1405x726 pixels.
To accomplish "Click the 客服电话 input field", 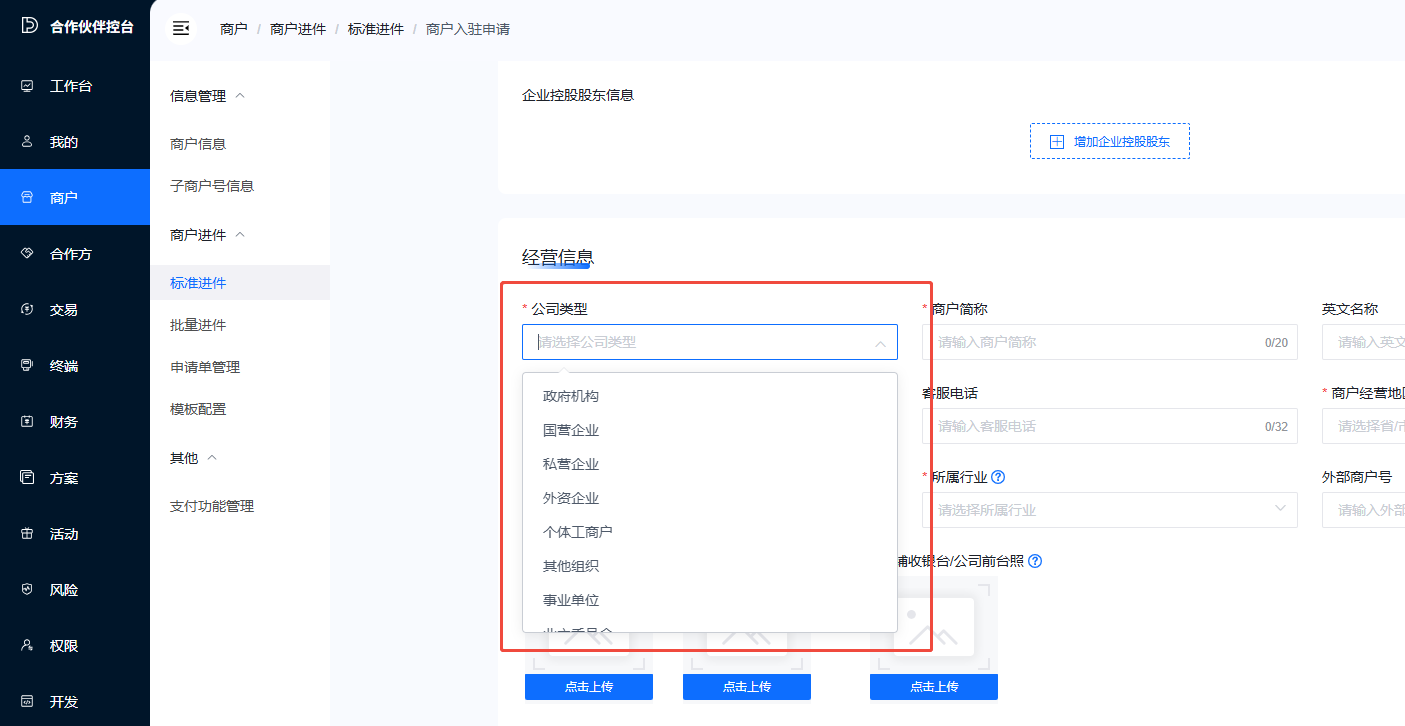I will point(1095,426).
